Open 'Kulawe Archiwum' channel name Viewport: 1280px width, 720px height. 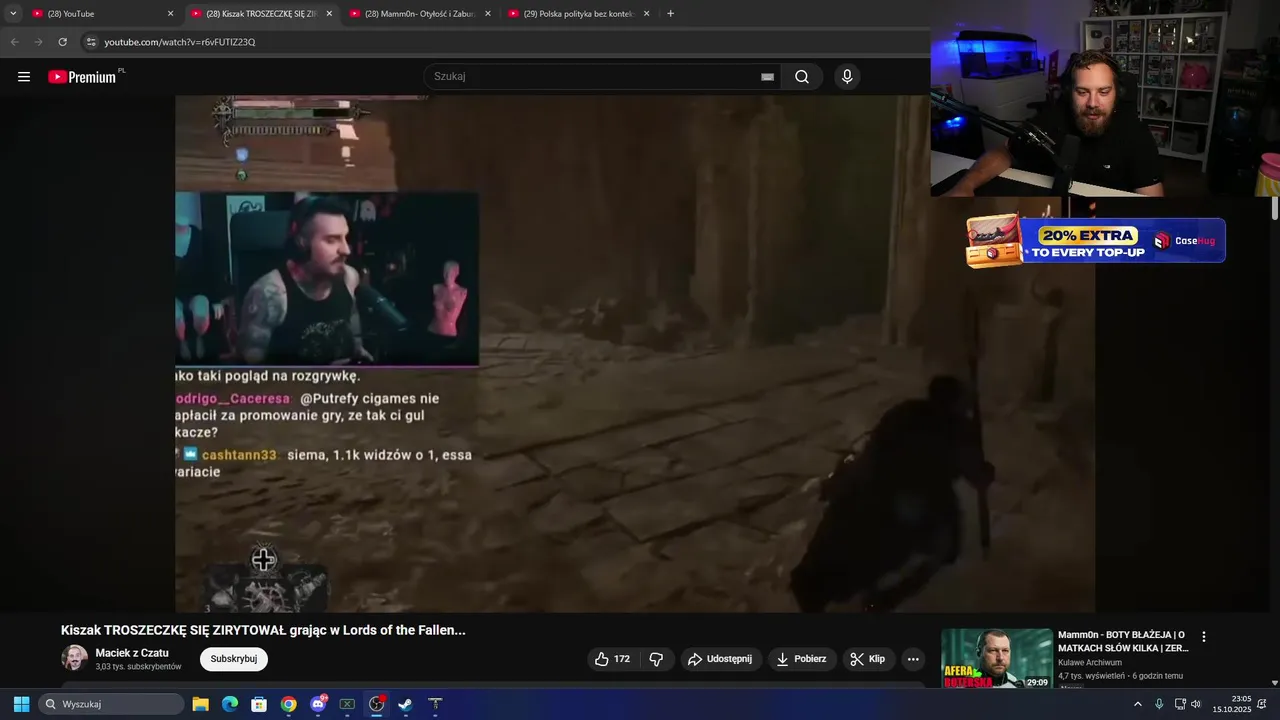1090,663
